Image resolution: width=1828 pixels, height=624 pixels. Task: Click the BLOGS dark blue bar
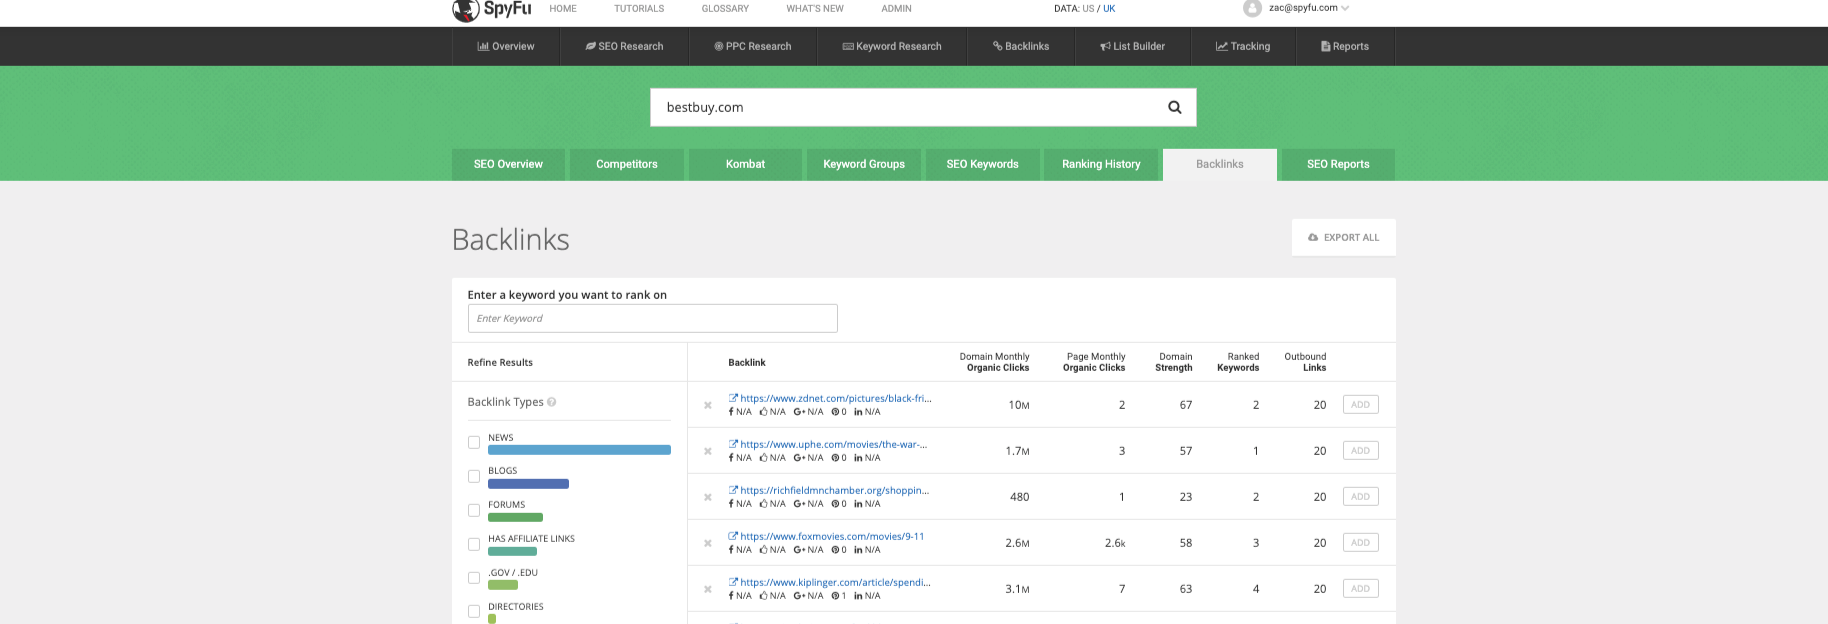[528, 484]
